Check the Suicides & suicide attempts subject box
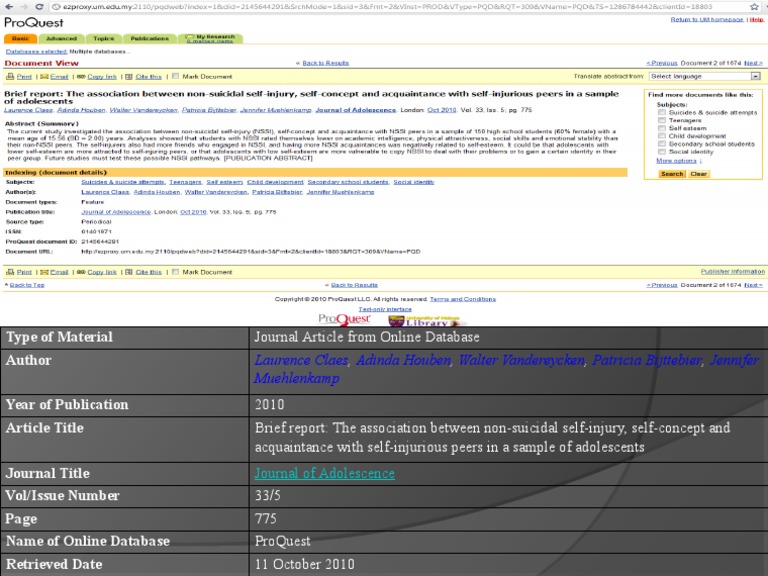768x576 pixels. 662,112
